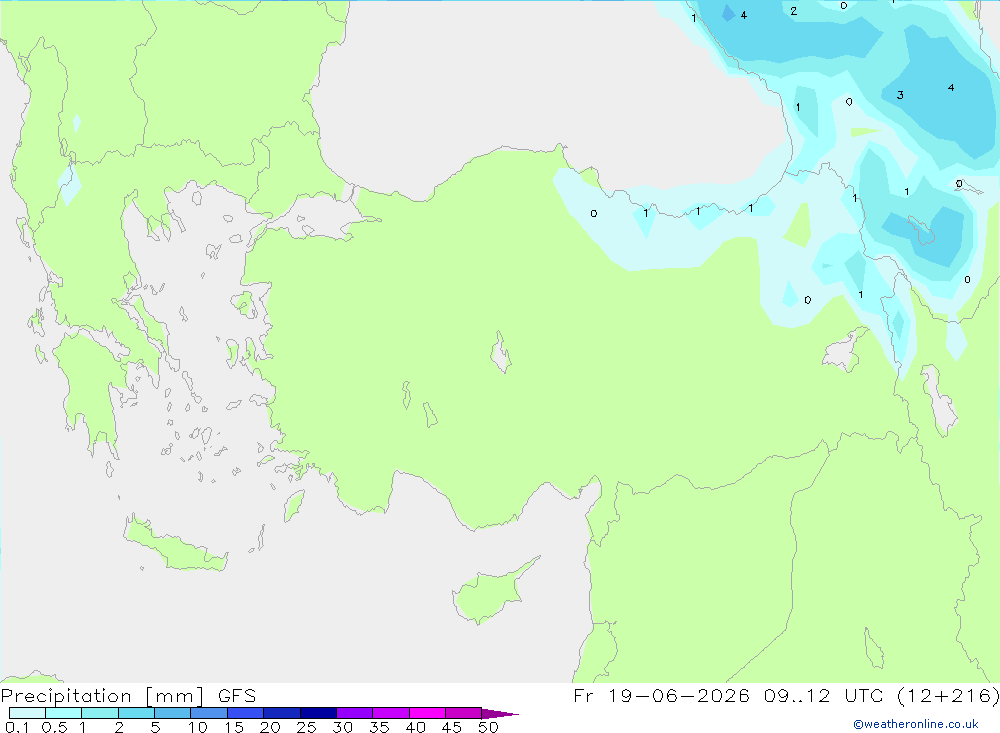
Task: Click the '0.5' legend scale label
Action: pyautogui.click(x=54, y=727)
